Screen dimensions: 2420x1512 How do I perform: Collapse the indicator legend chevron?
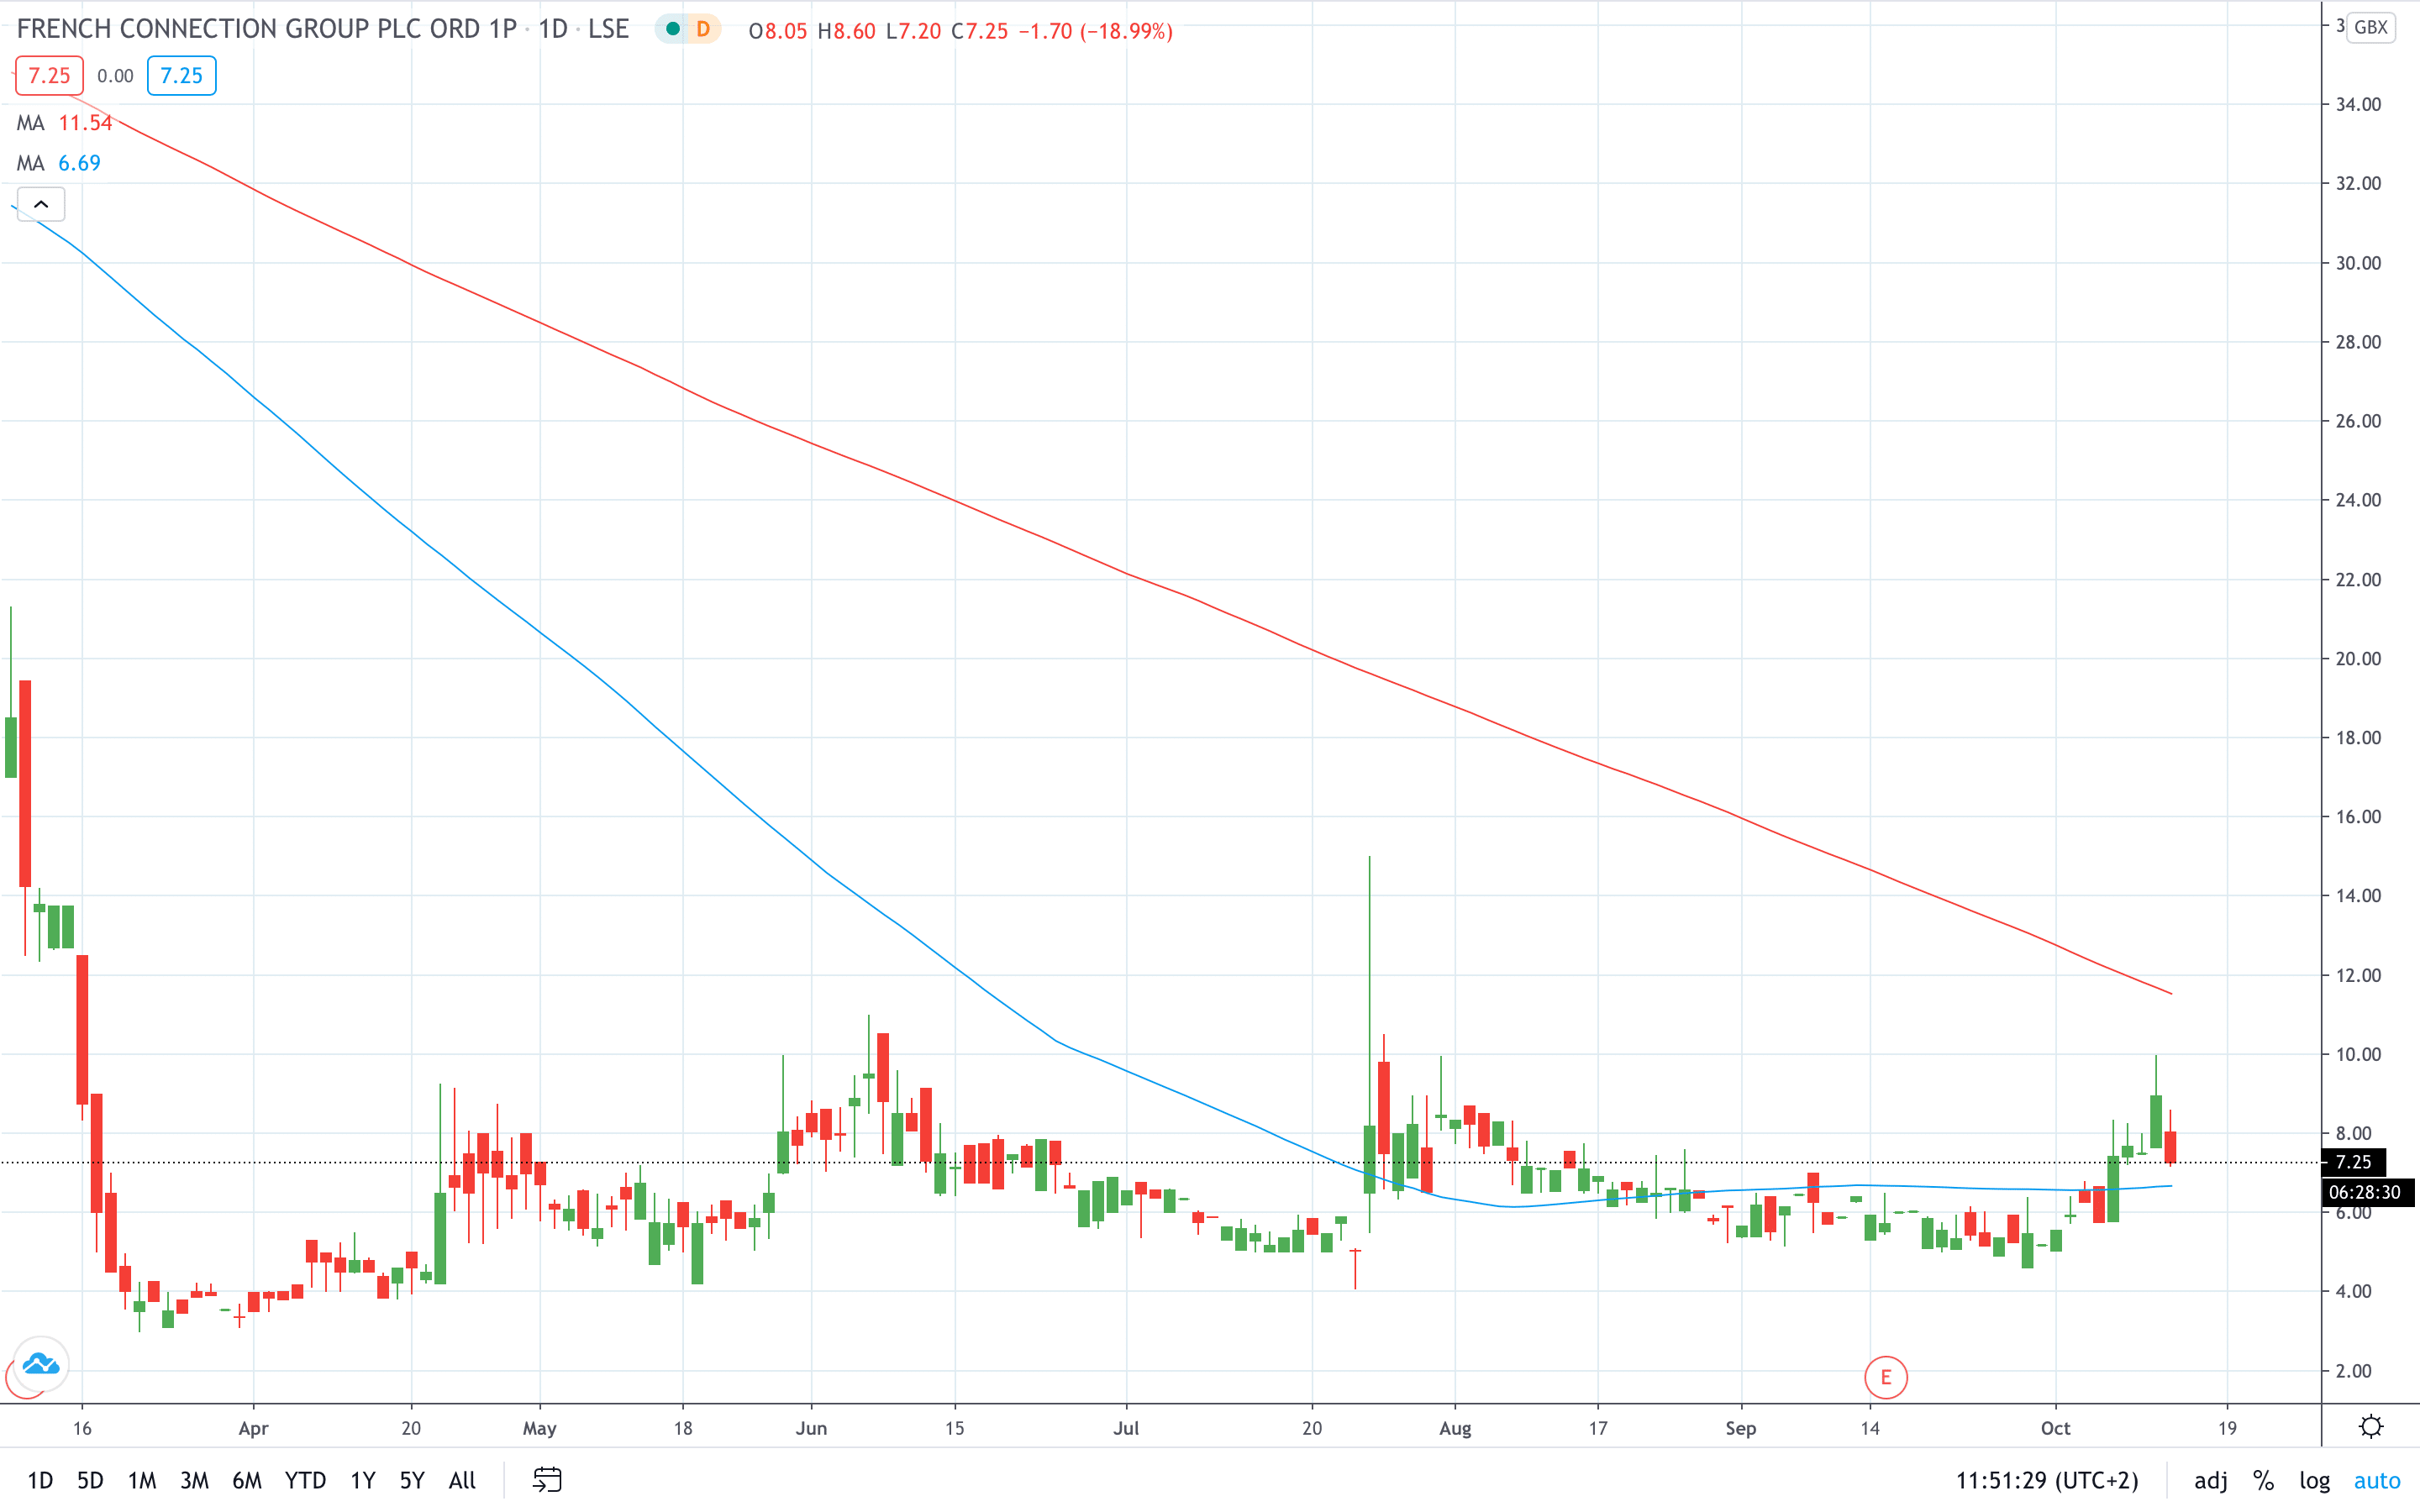coord(41,204)
